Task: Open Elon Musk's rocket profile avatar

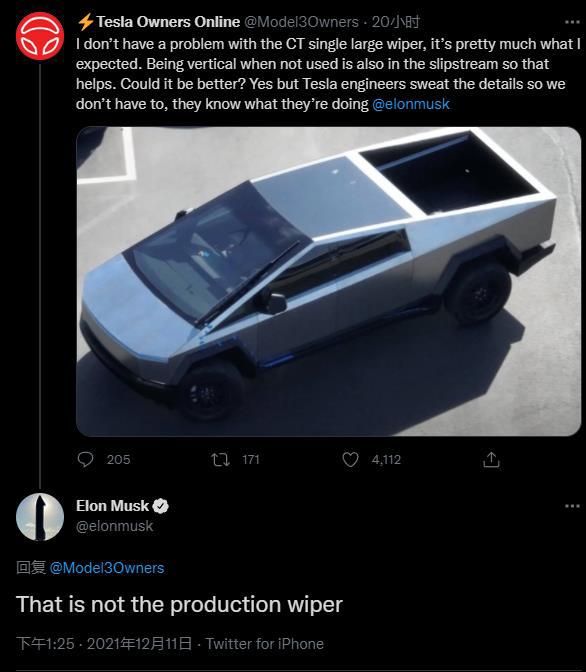Action: coord(40,517)
